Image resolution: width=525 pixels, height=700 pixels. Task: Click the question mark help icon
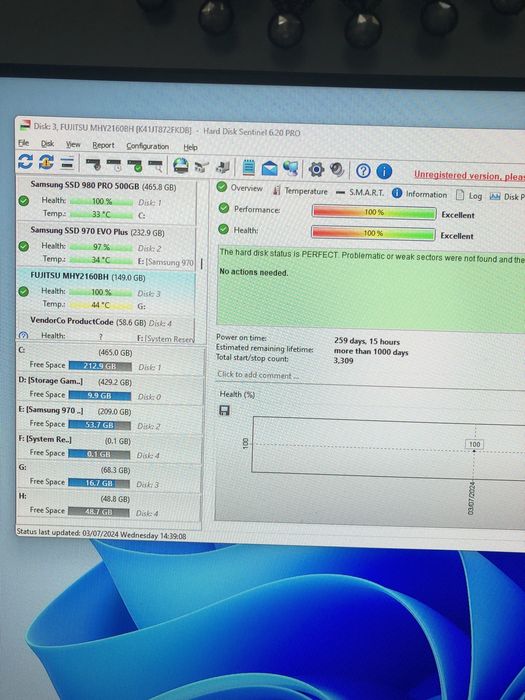click(363, 171)
